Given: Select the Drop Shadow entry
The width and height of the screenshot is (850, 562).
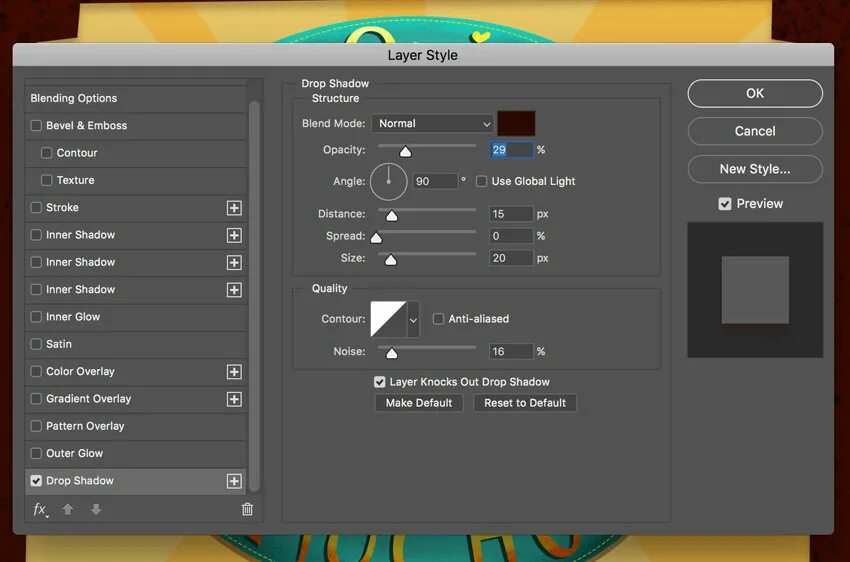Looking at the screenshot, I should tap(136, 481).
